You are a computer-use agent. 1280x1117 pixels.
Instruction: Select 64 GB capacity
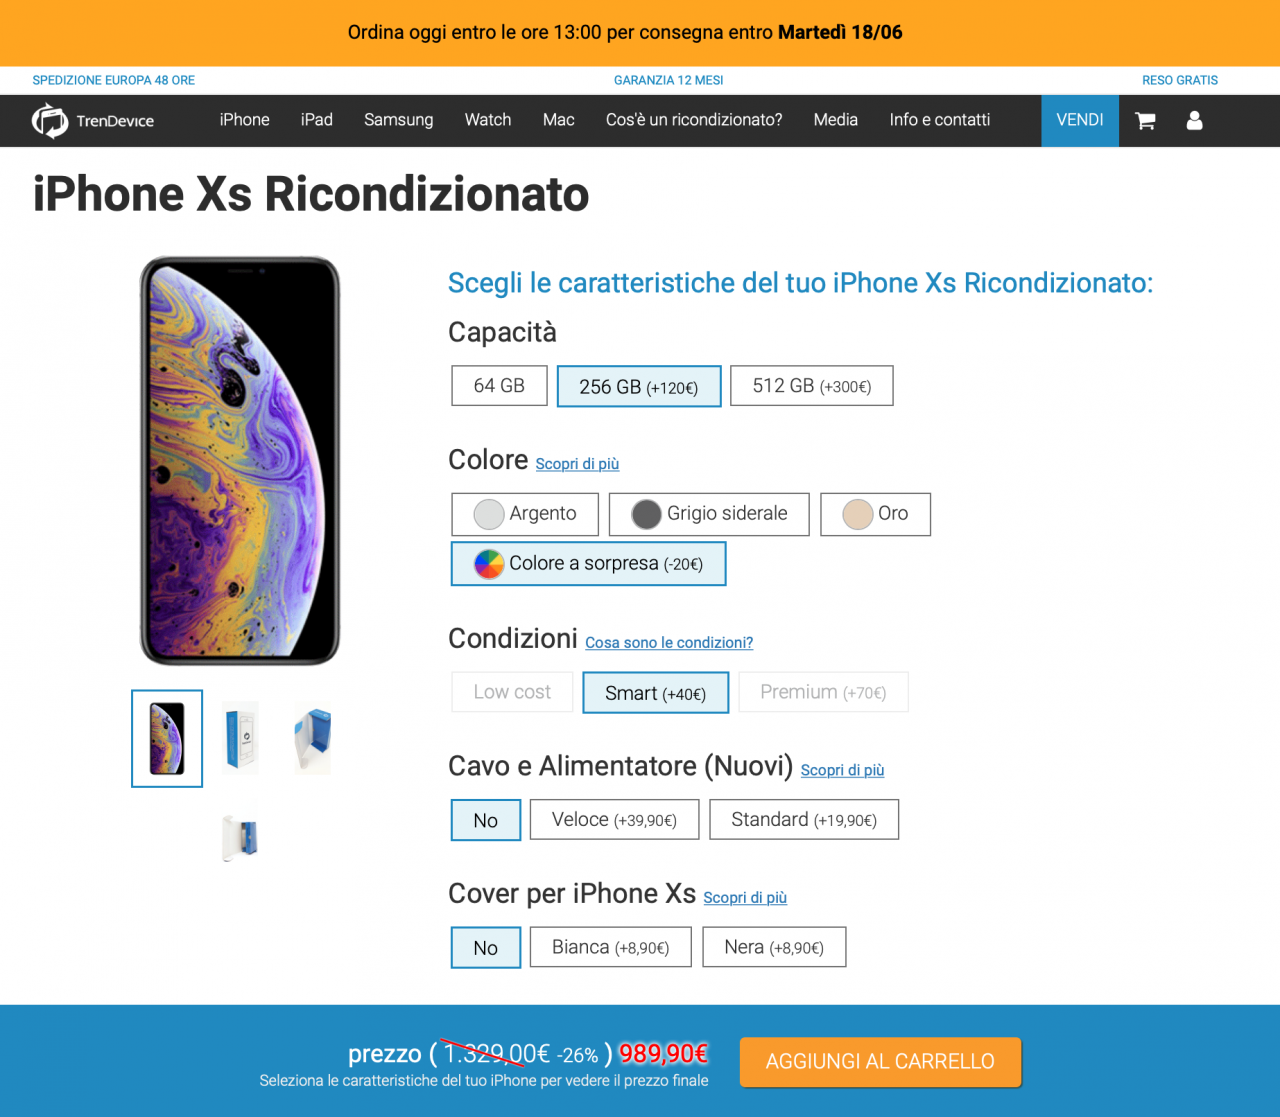(499, 386)
